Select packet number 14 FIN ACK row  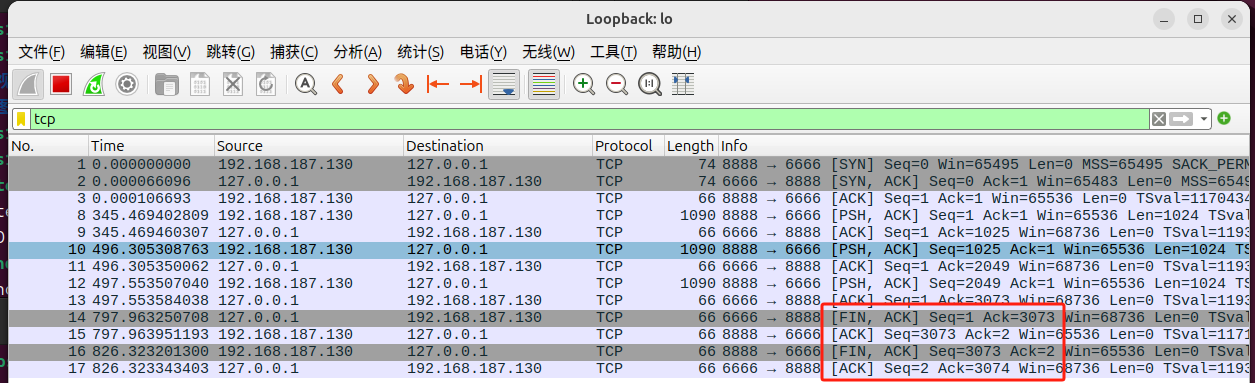[630, 316]
